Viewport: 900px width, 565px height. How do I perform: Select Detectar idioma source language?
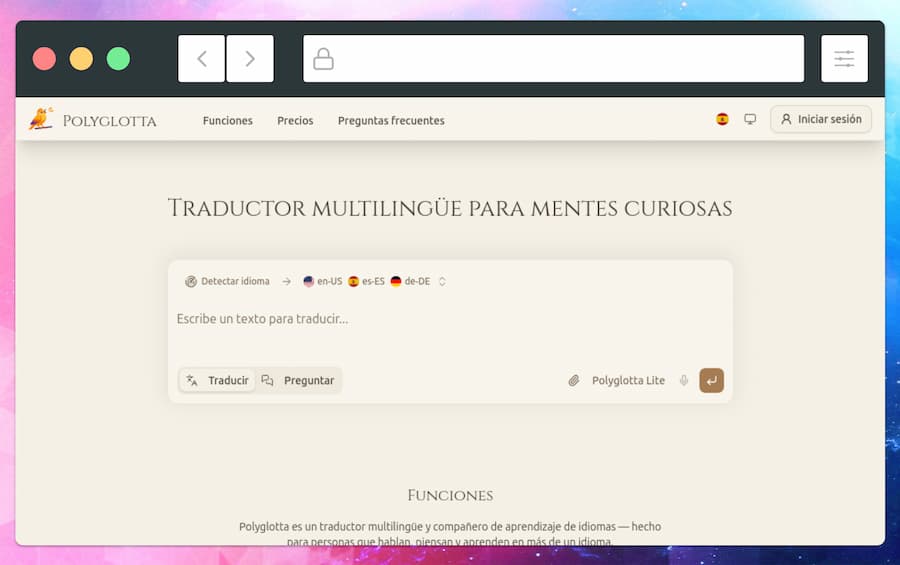pyautogui.click(x=227, y=281)
